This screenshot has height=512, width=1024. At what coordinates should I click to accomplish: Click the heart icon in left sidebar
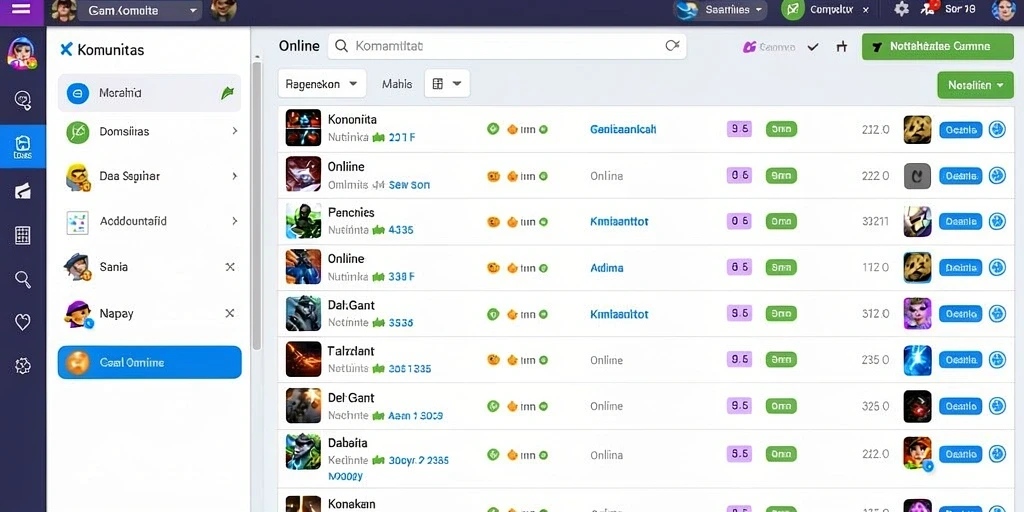[x=23, y=321]
